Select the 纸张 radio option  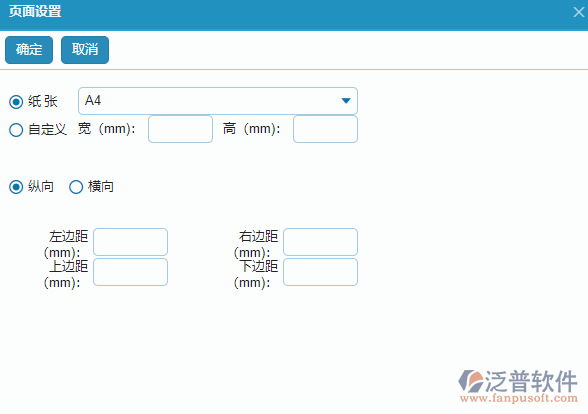tap(16, 102)
